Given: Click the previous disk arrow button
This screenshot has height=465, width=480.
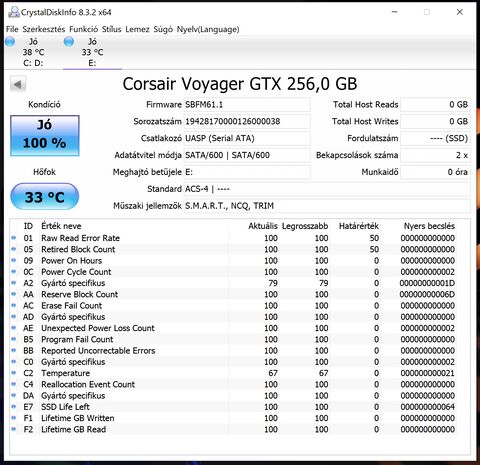Looking at the screenshot, I should click(18, 84).
